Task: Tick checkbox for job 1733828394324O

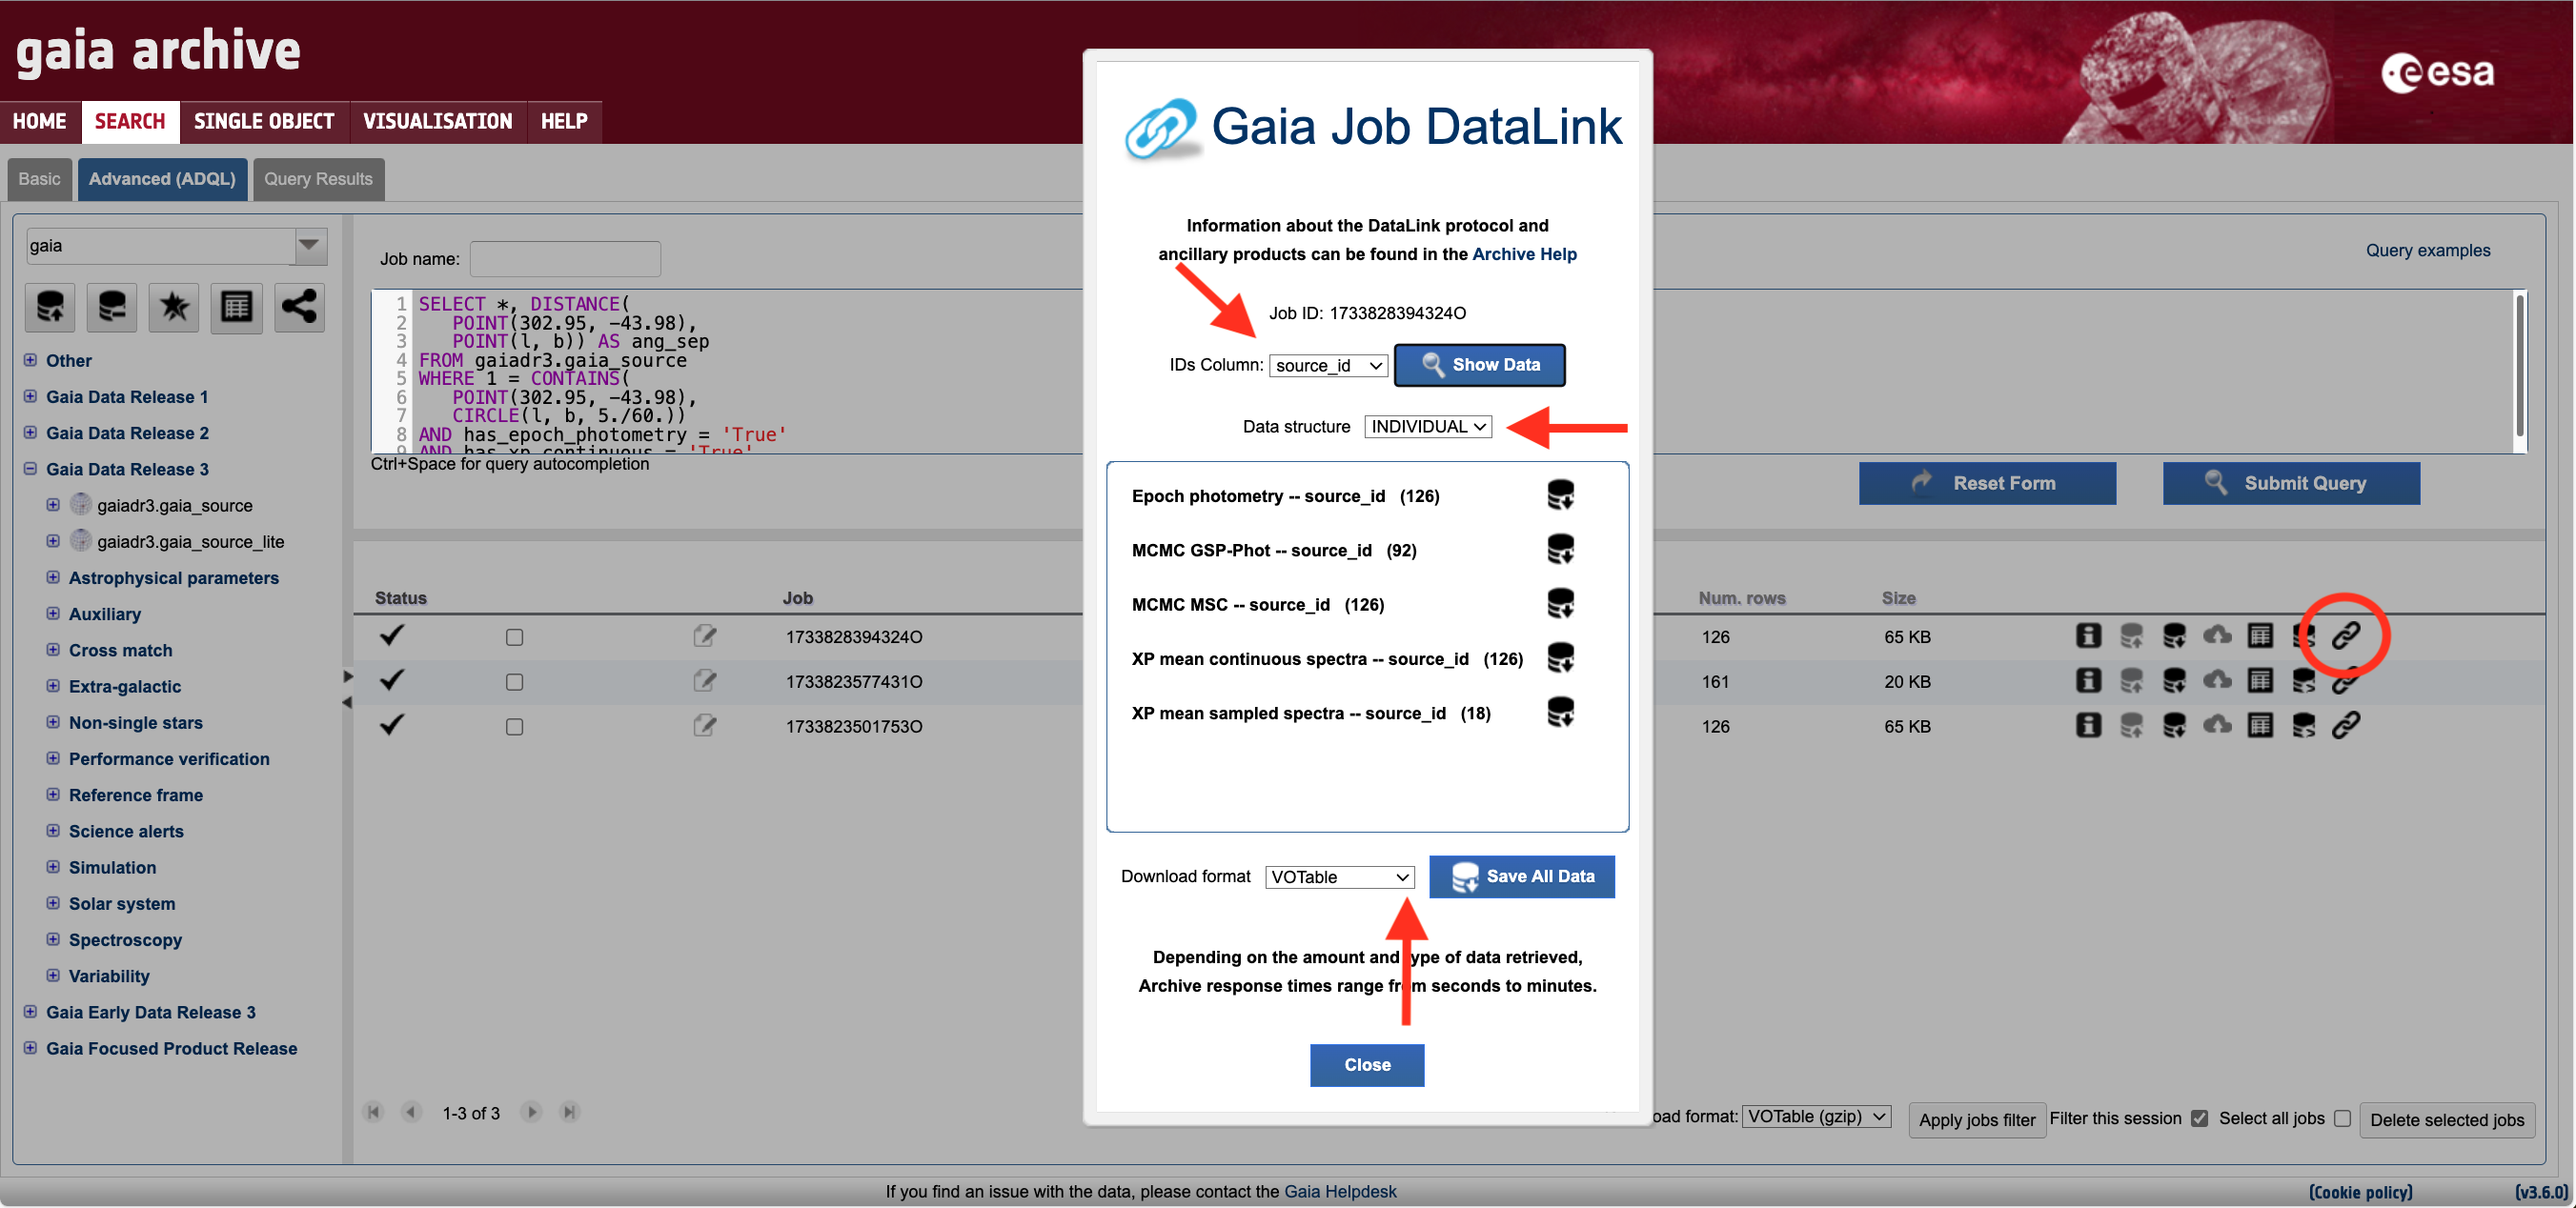Action: point(514,637)
